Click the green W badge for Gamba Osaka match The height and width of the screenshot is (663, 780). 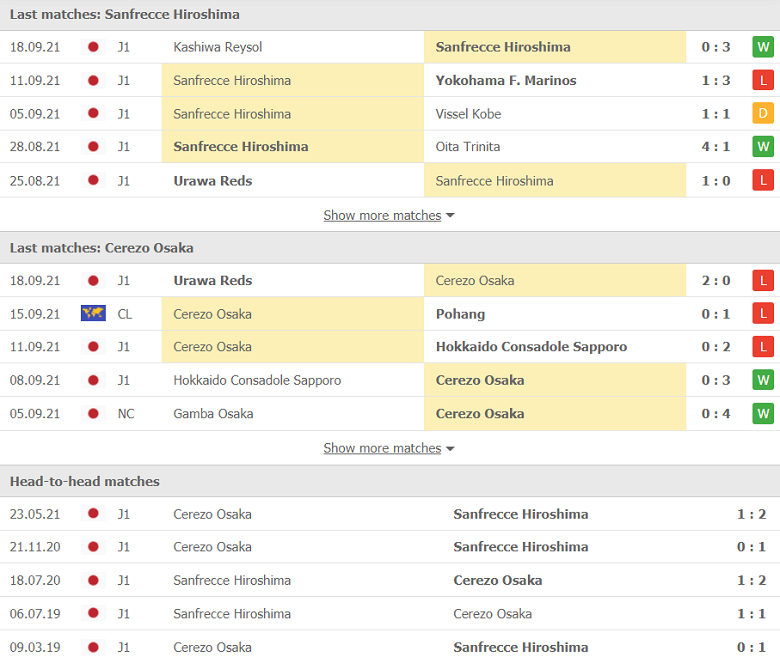pyautogui.click(x=763, y=414)
